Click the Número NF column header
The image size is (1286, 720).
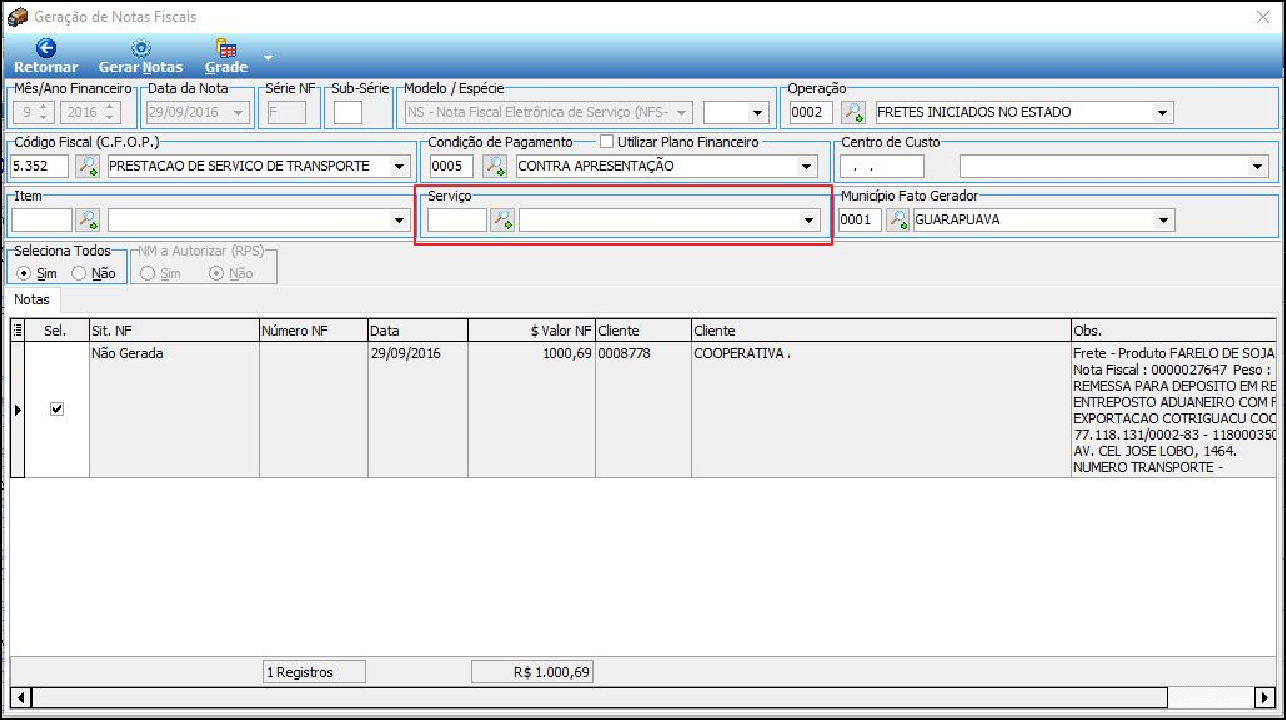(312, 330)
